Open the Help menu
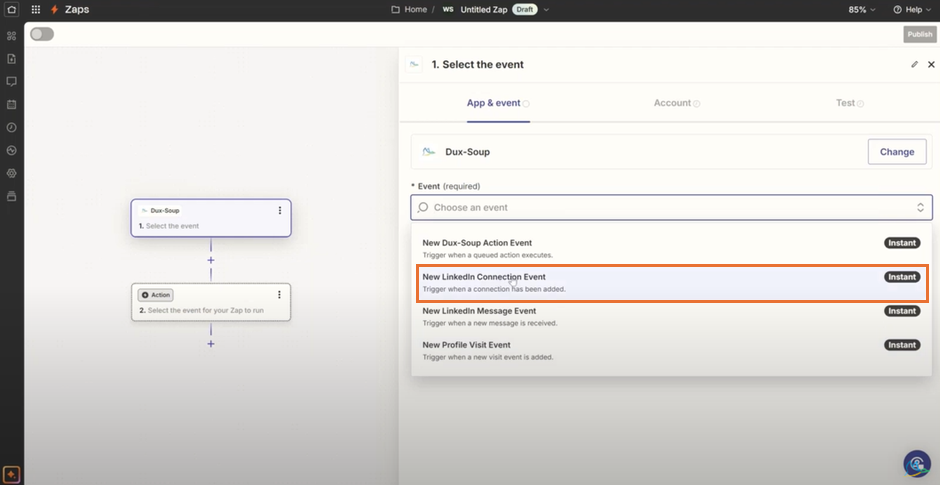 coord(911,10)
